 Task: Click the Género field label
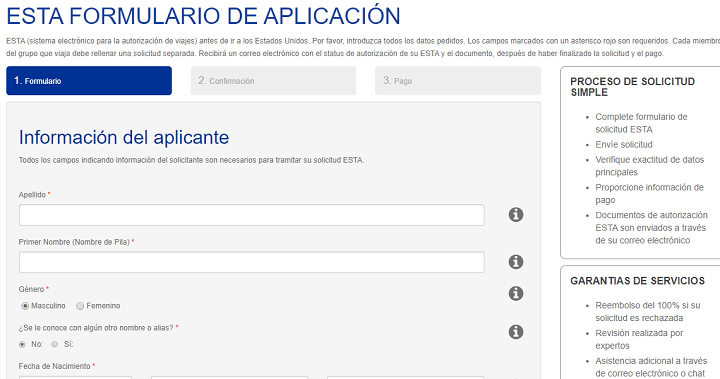pyautogui.click(x=31, y=289)
